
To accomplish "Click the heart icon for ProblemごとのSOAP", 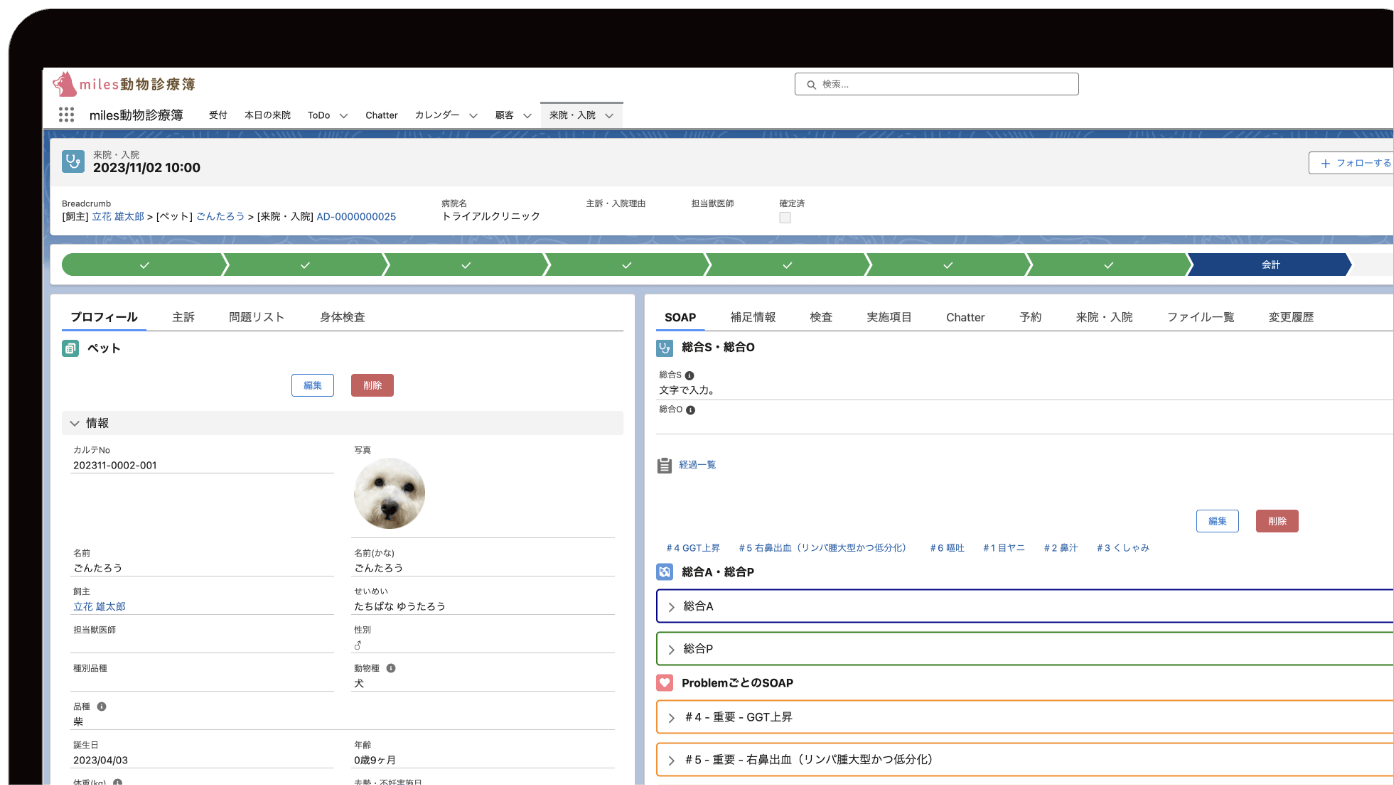I will point(664,683).
